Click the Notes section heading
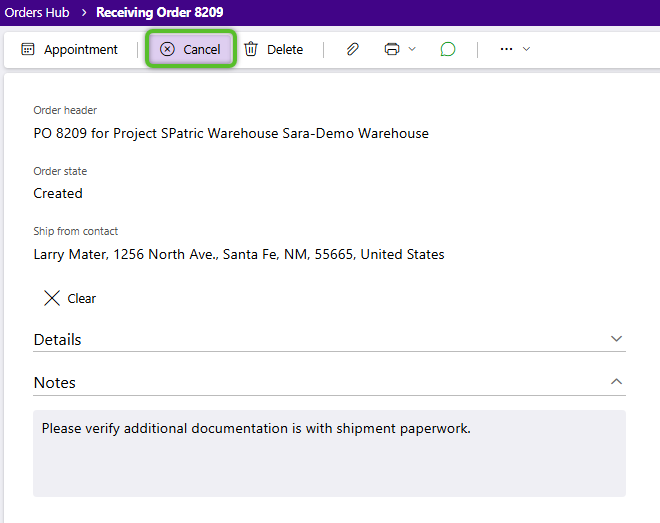This screenshot has width=660, height=523. tap(54, 383)
